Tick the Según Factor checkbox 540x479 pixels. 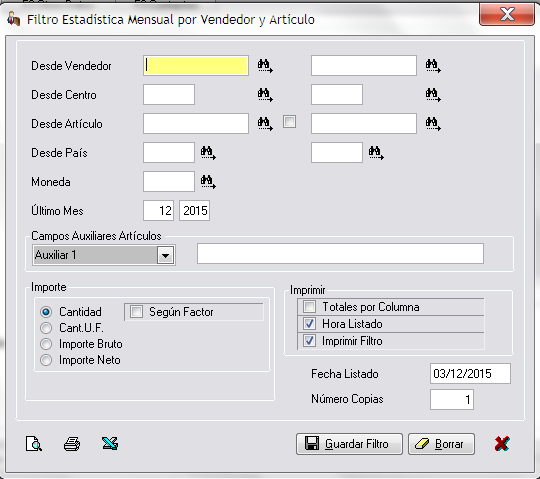coord(136,312)
